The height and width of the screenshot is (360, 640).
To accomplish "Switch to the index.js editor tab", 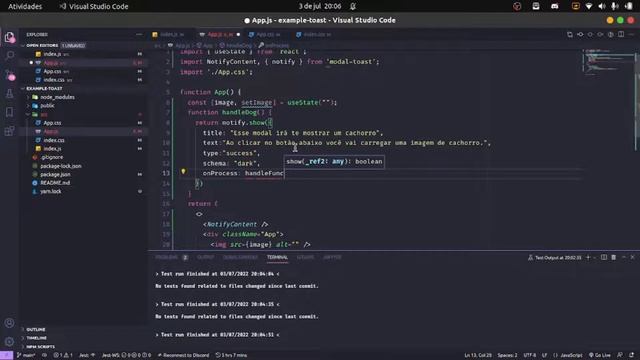I will coord(171,35).
